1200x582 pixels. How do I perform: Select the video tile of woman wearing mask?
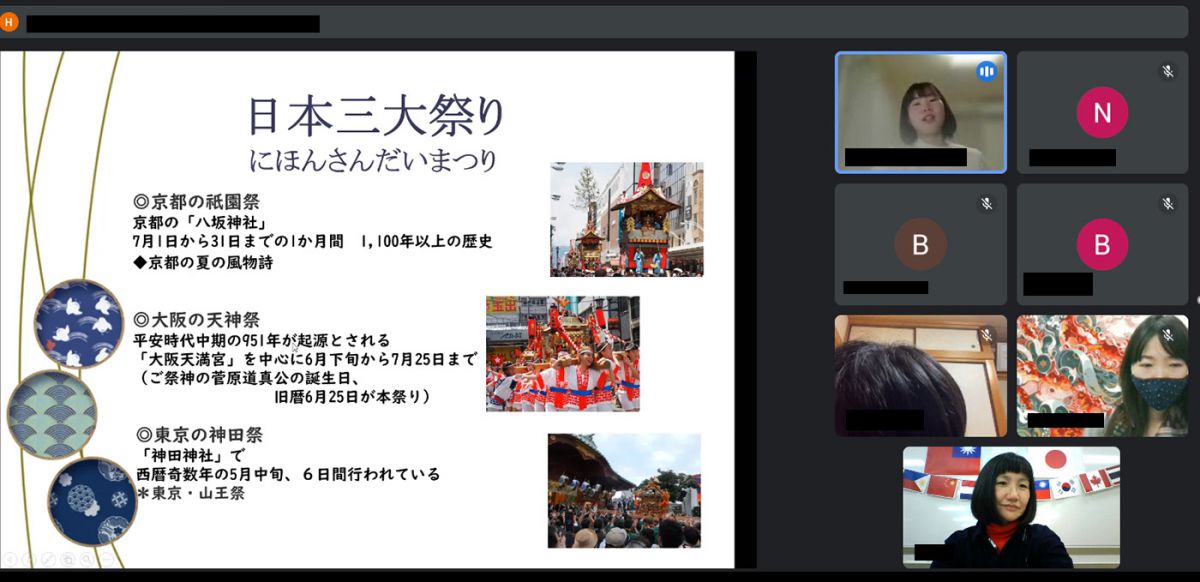[x=1102, y=375]
